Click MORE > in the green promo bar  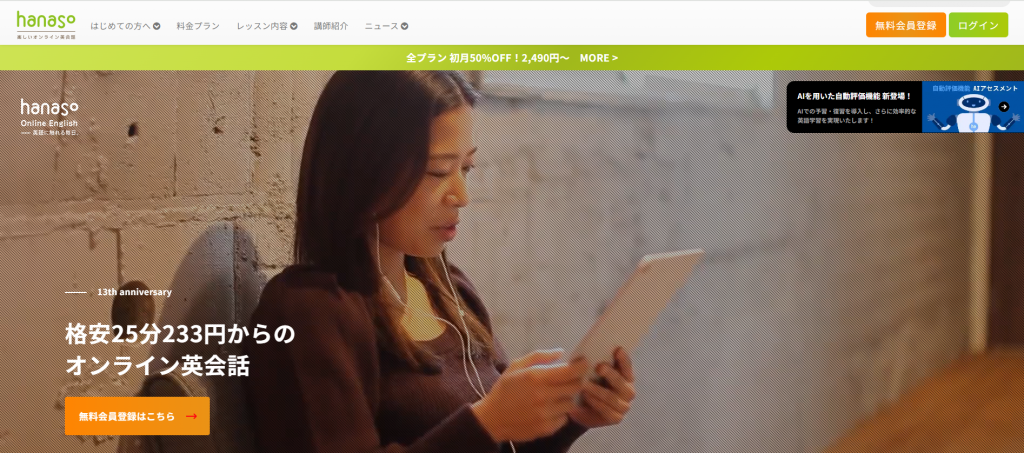pos(599,57)
